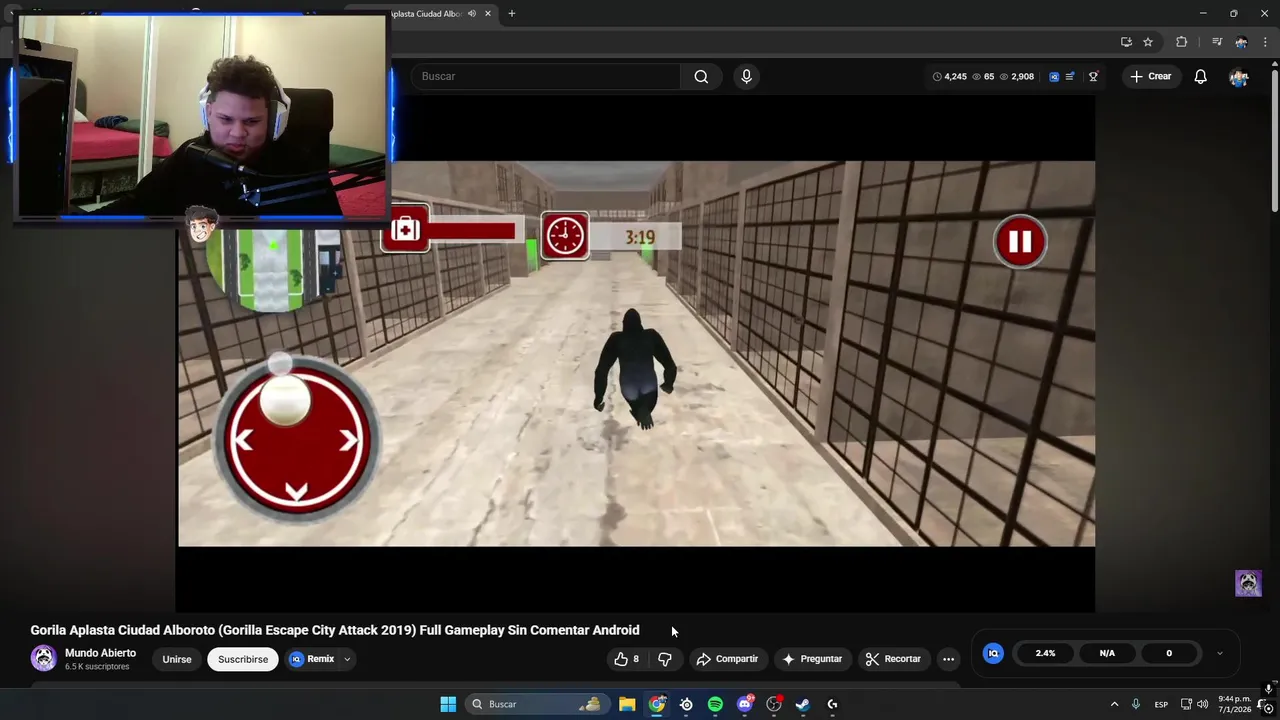Expand the vidIQ stats panel chevron
The height and width of the screenshot is (720, 1280).
(1219, 653)
